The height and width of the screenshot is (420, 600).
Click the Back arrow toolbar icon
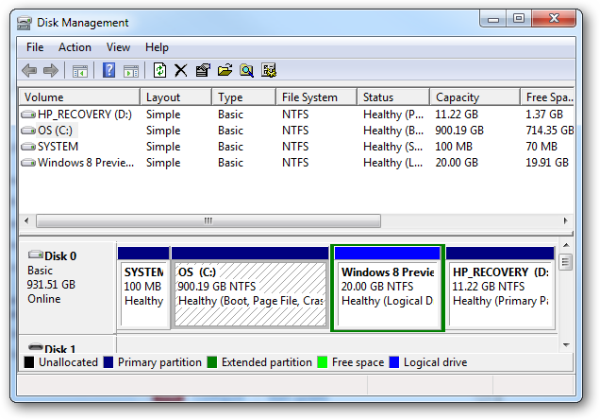(29, 70)
